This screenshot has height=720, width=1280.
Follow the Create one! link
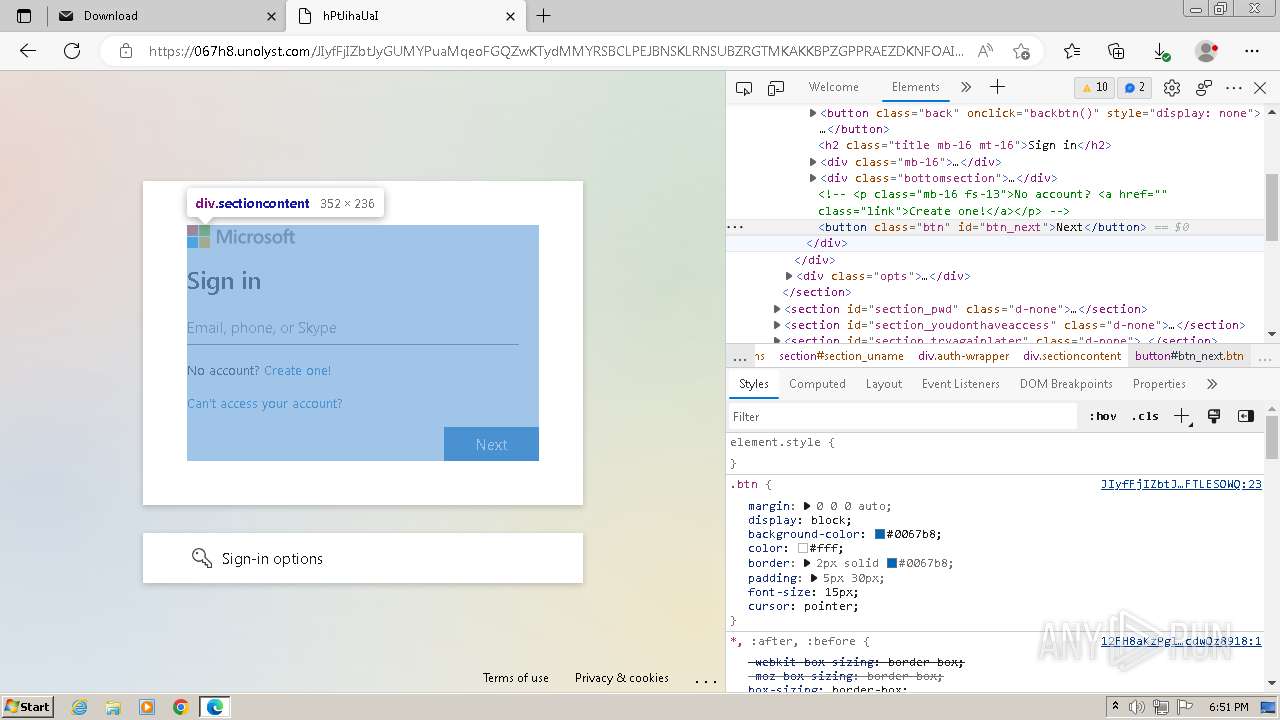tap(297, 370)
